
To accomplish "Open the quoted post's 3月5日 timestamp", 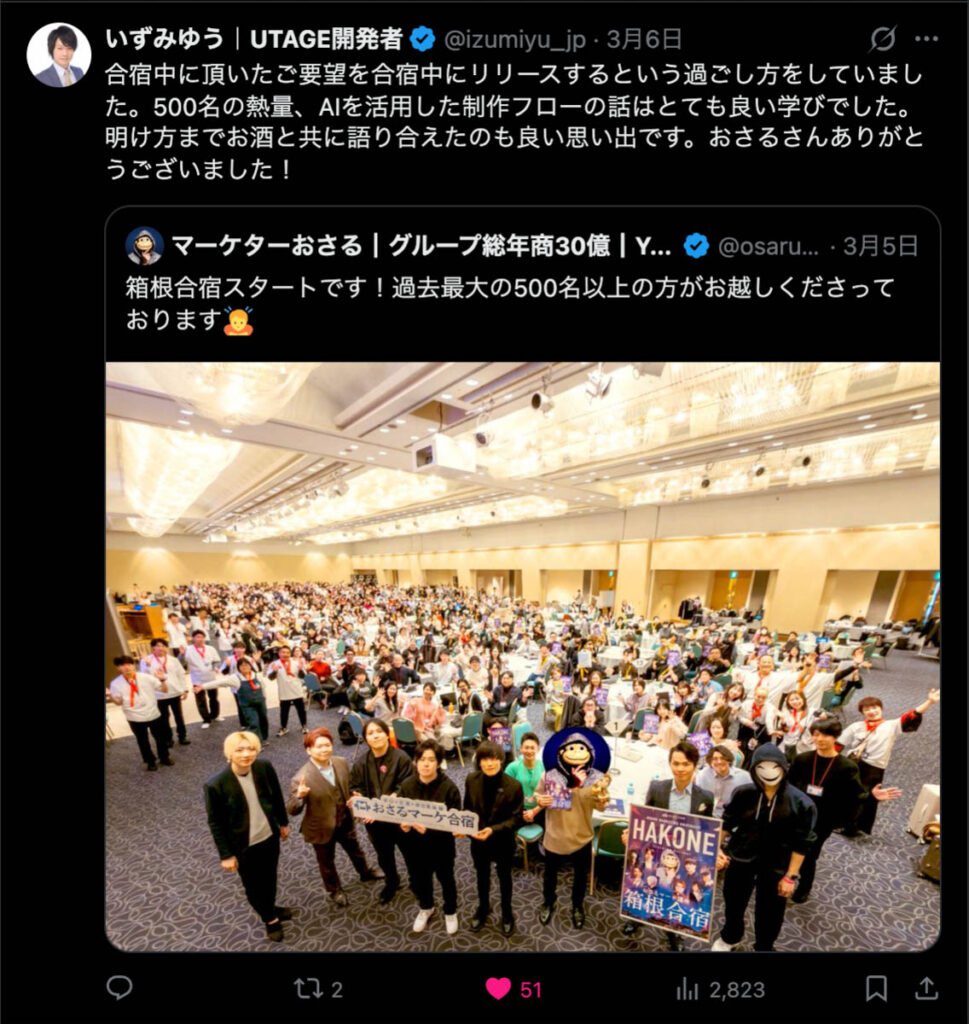I will 880,246.
